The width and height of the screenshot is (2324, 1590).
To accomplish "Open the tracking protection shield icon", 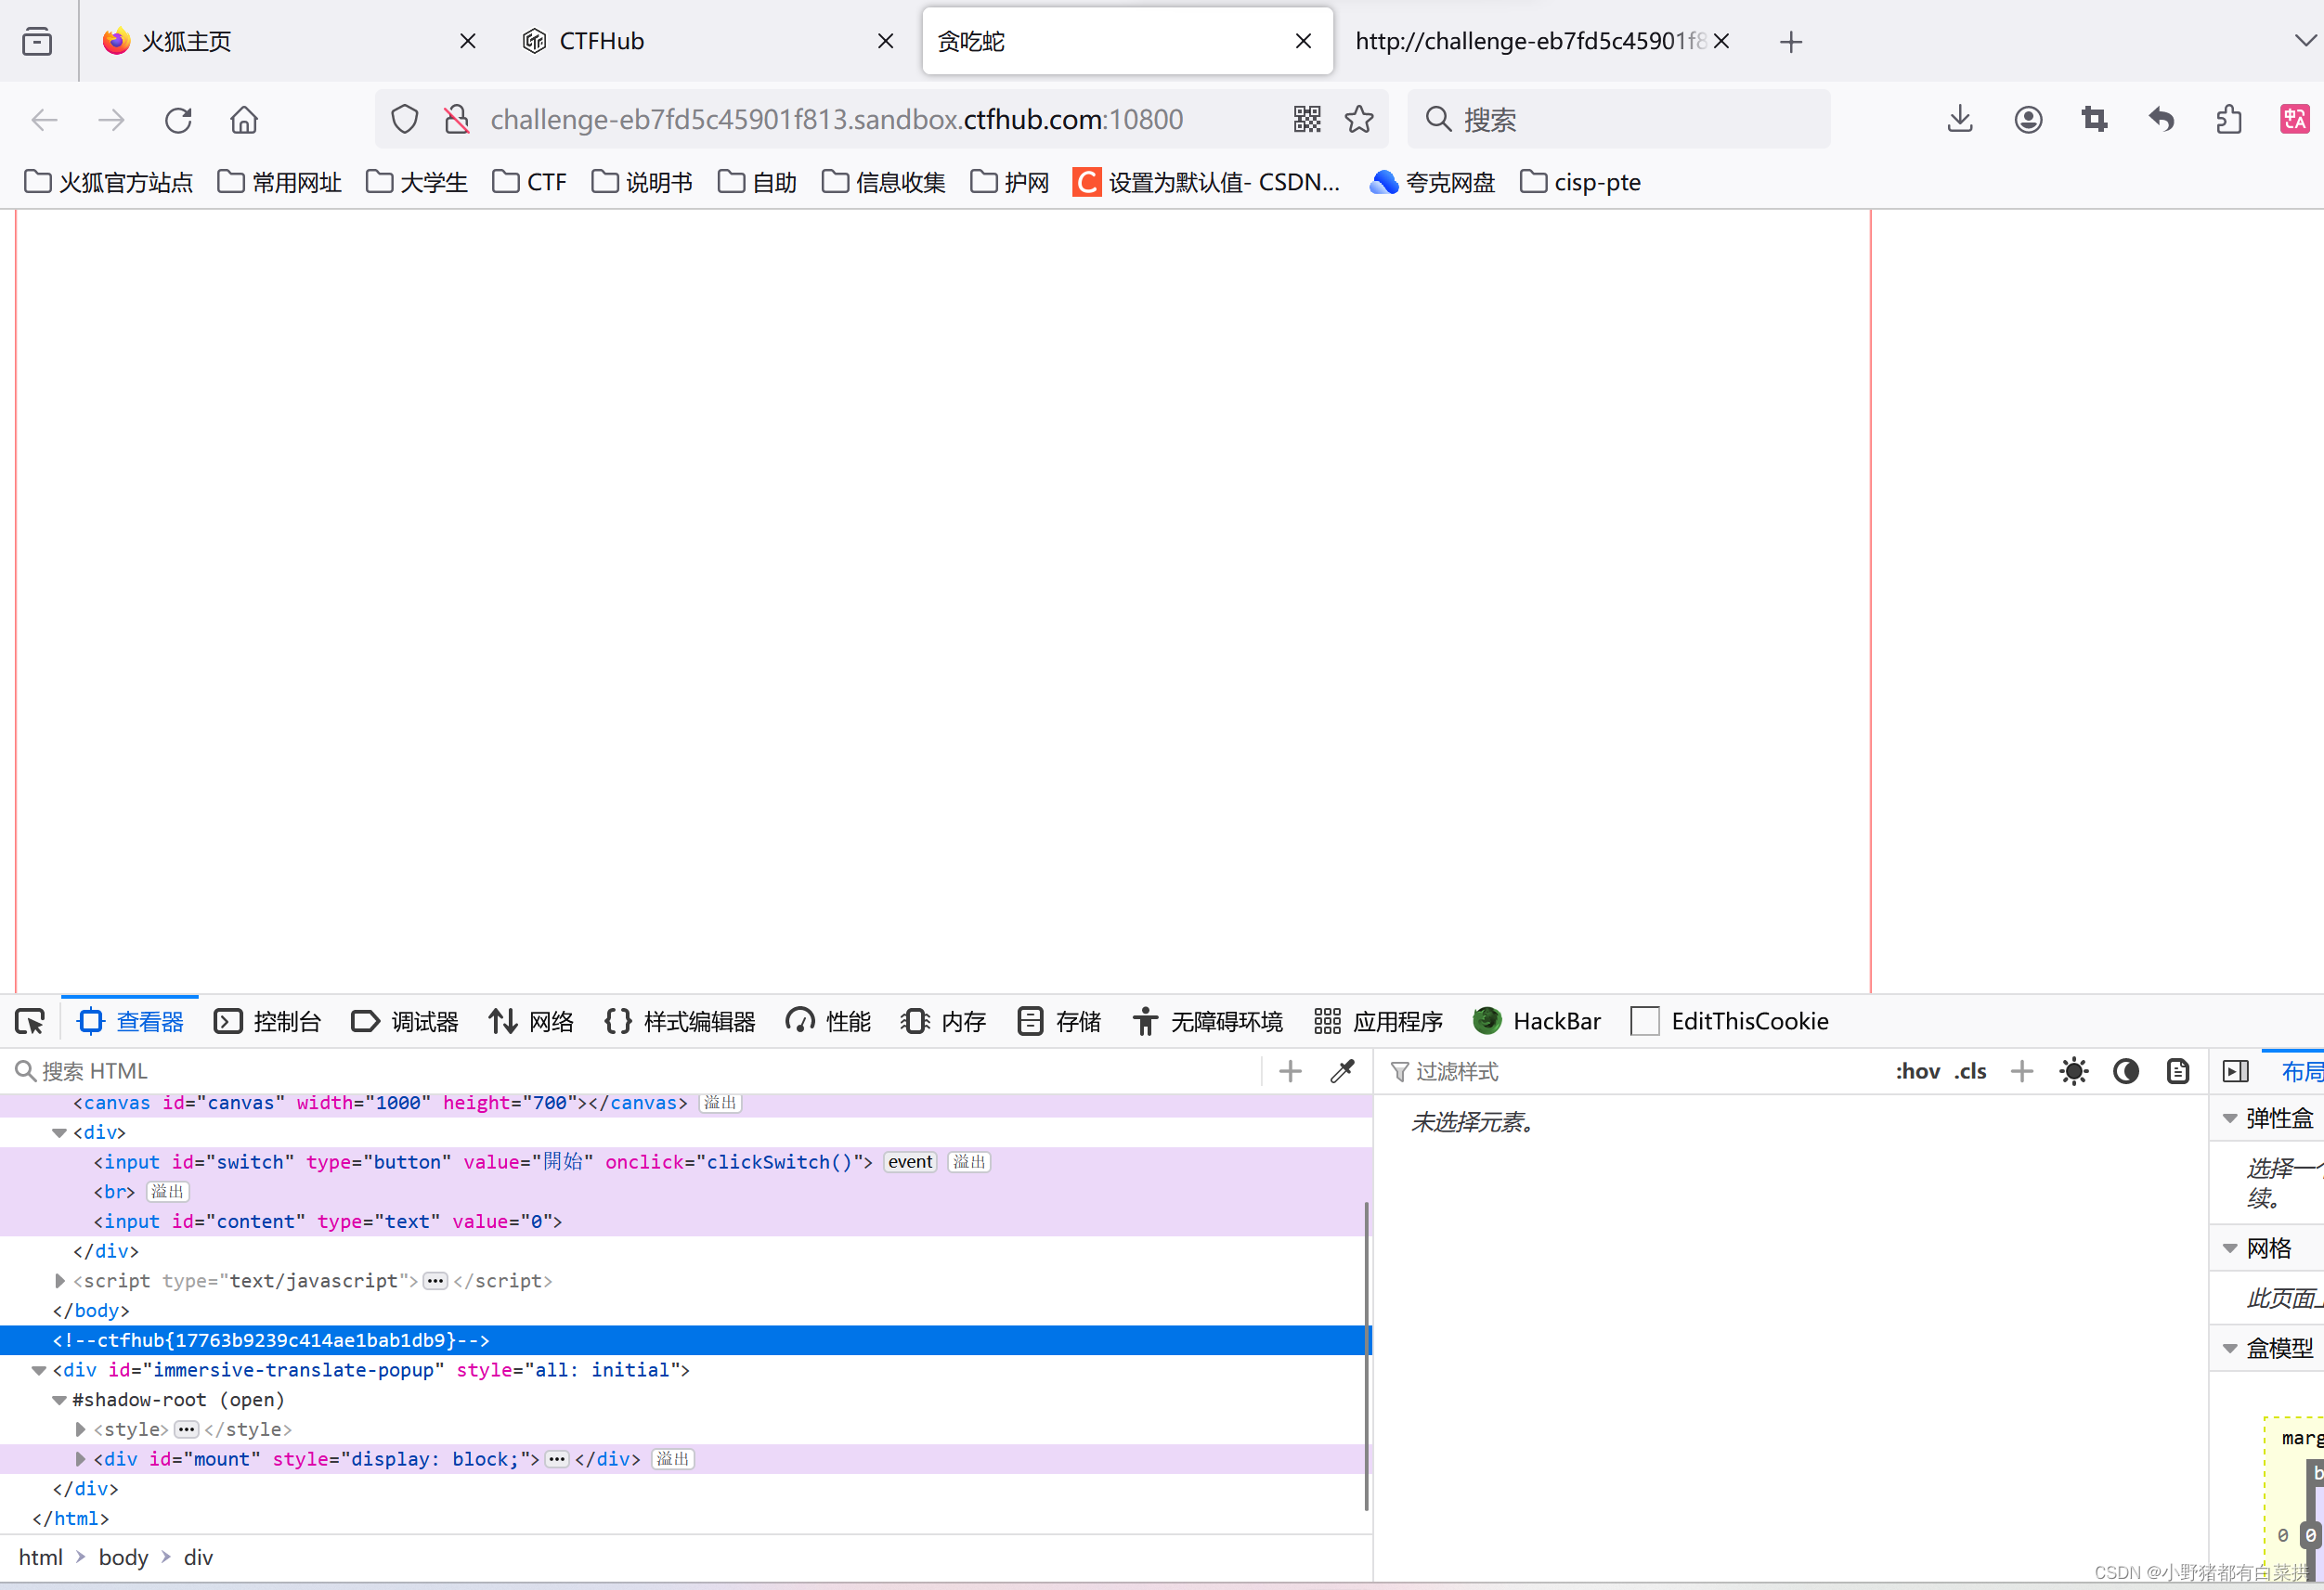I will [x=404, y=120].
